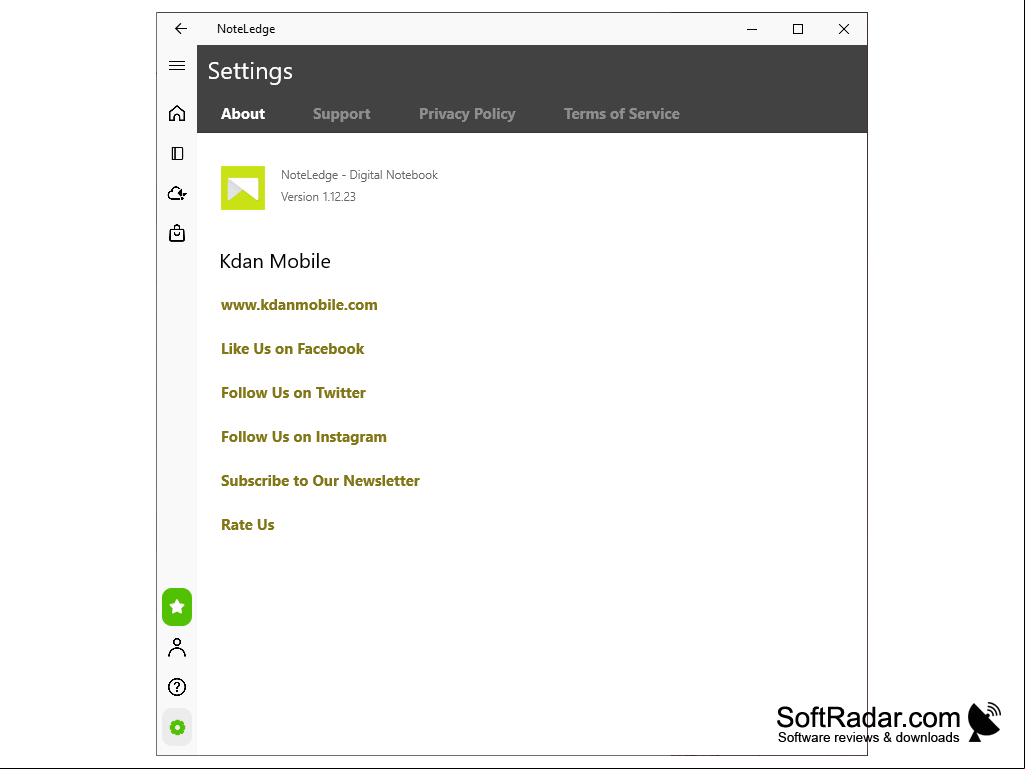Go to the Home sidebar icon
The image size is (1025, 769).
pos(177,113)
